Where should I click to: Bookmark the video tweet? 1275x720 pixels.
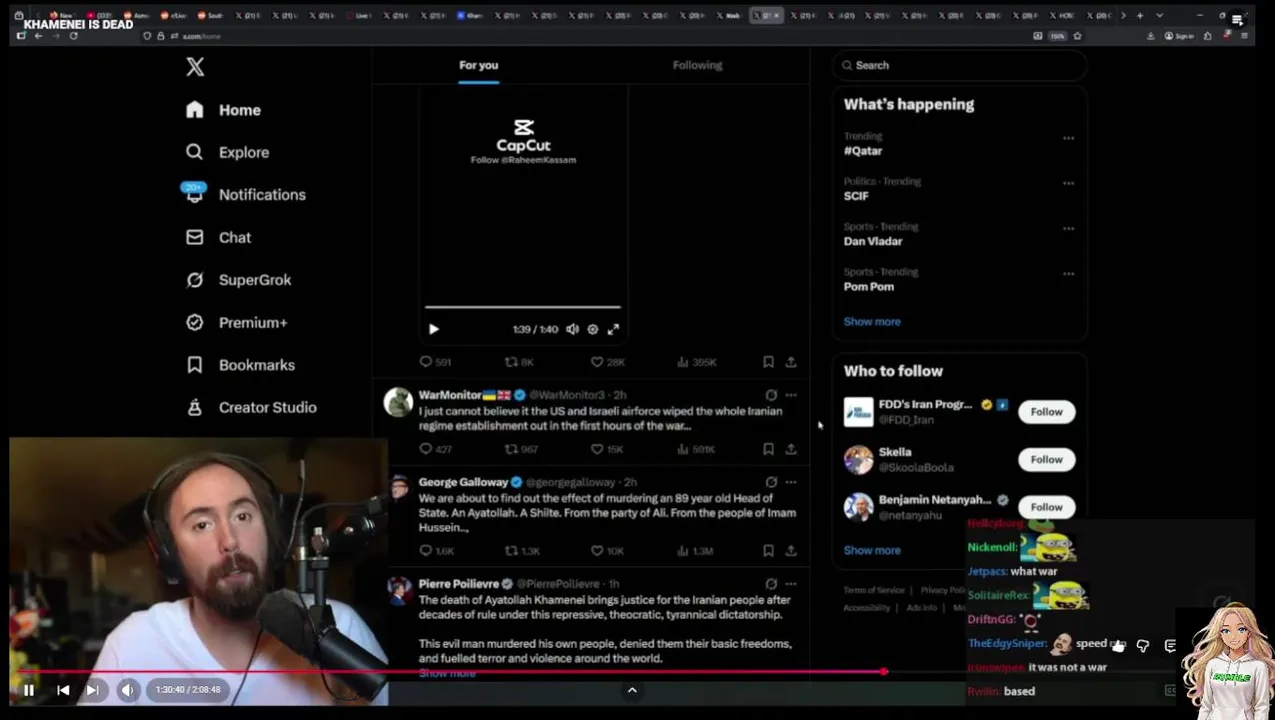768,362
